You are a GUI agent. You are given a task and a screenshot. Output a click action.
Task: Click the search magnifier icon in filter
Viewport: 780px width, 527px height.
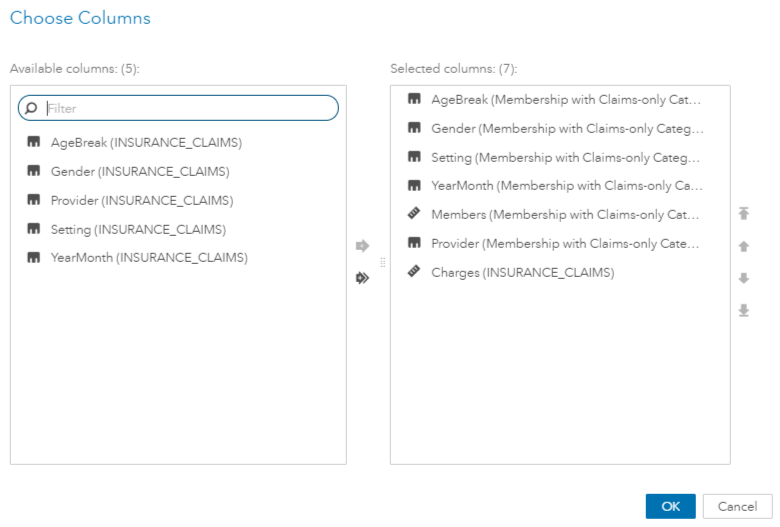(x=34, y=108)
